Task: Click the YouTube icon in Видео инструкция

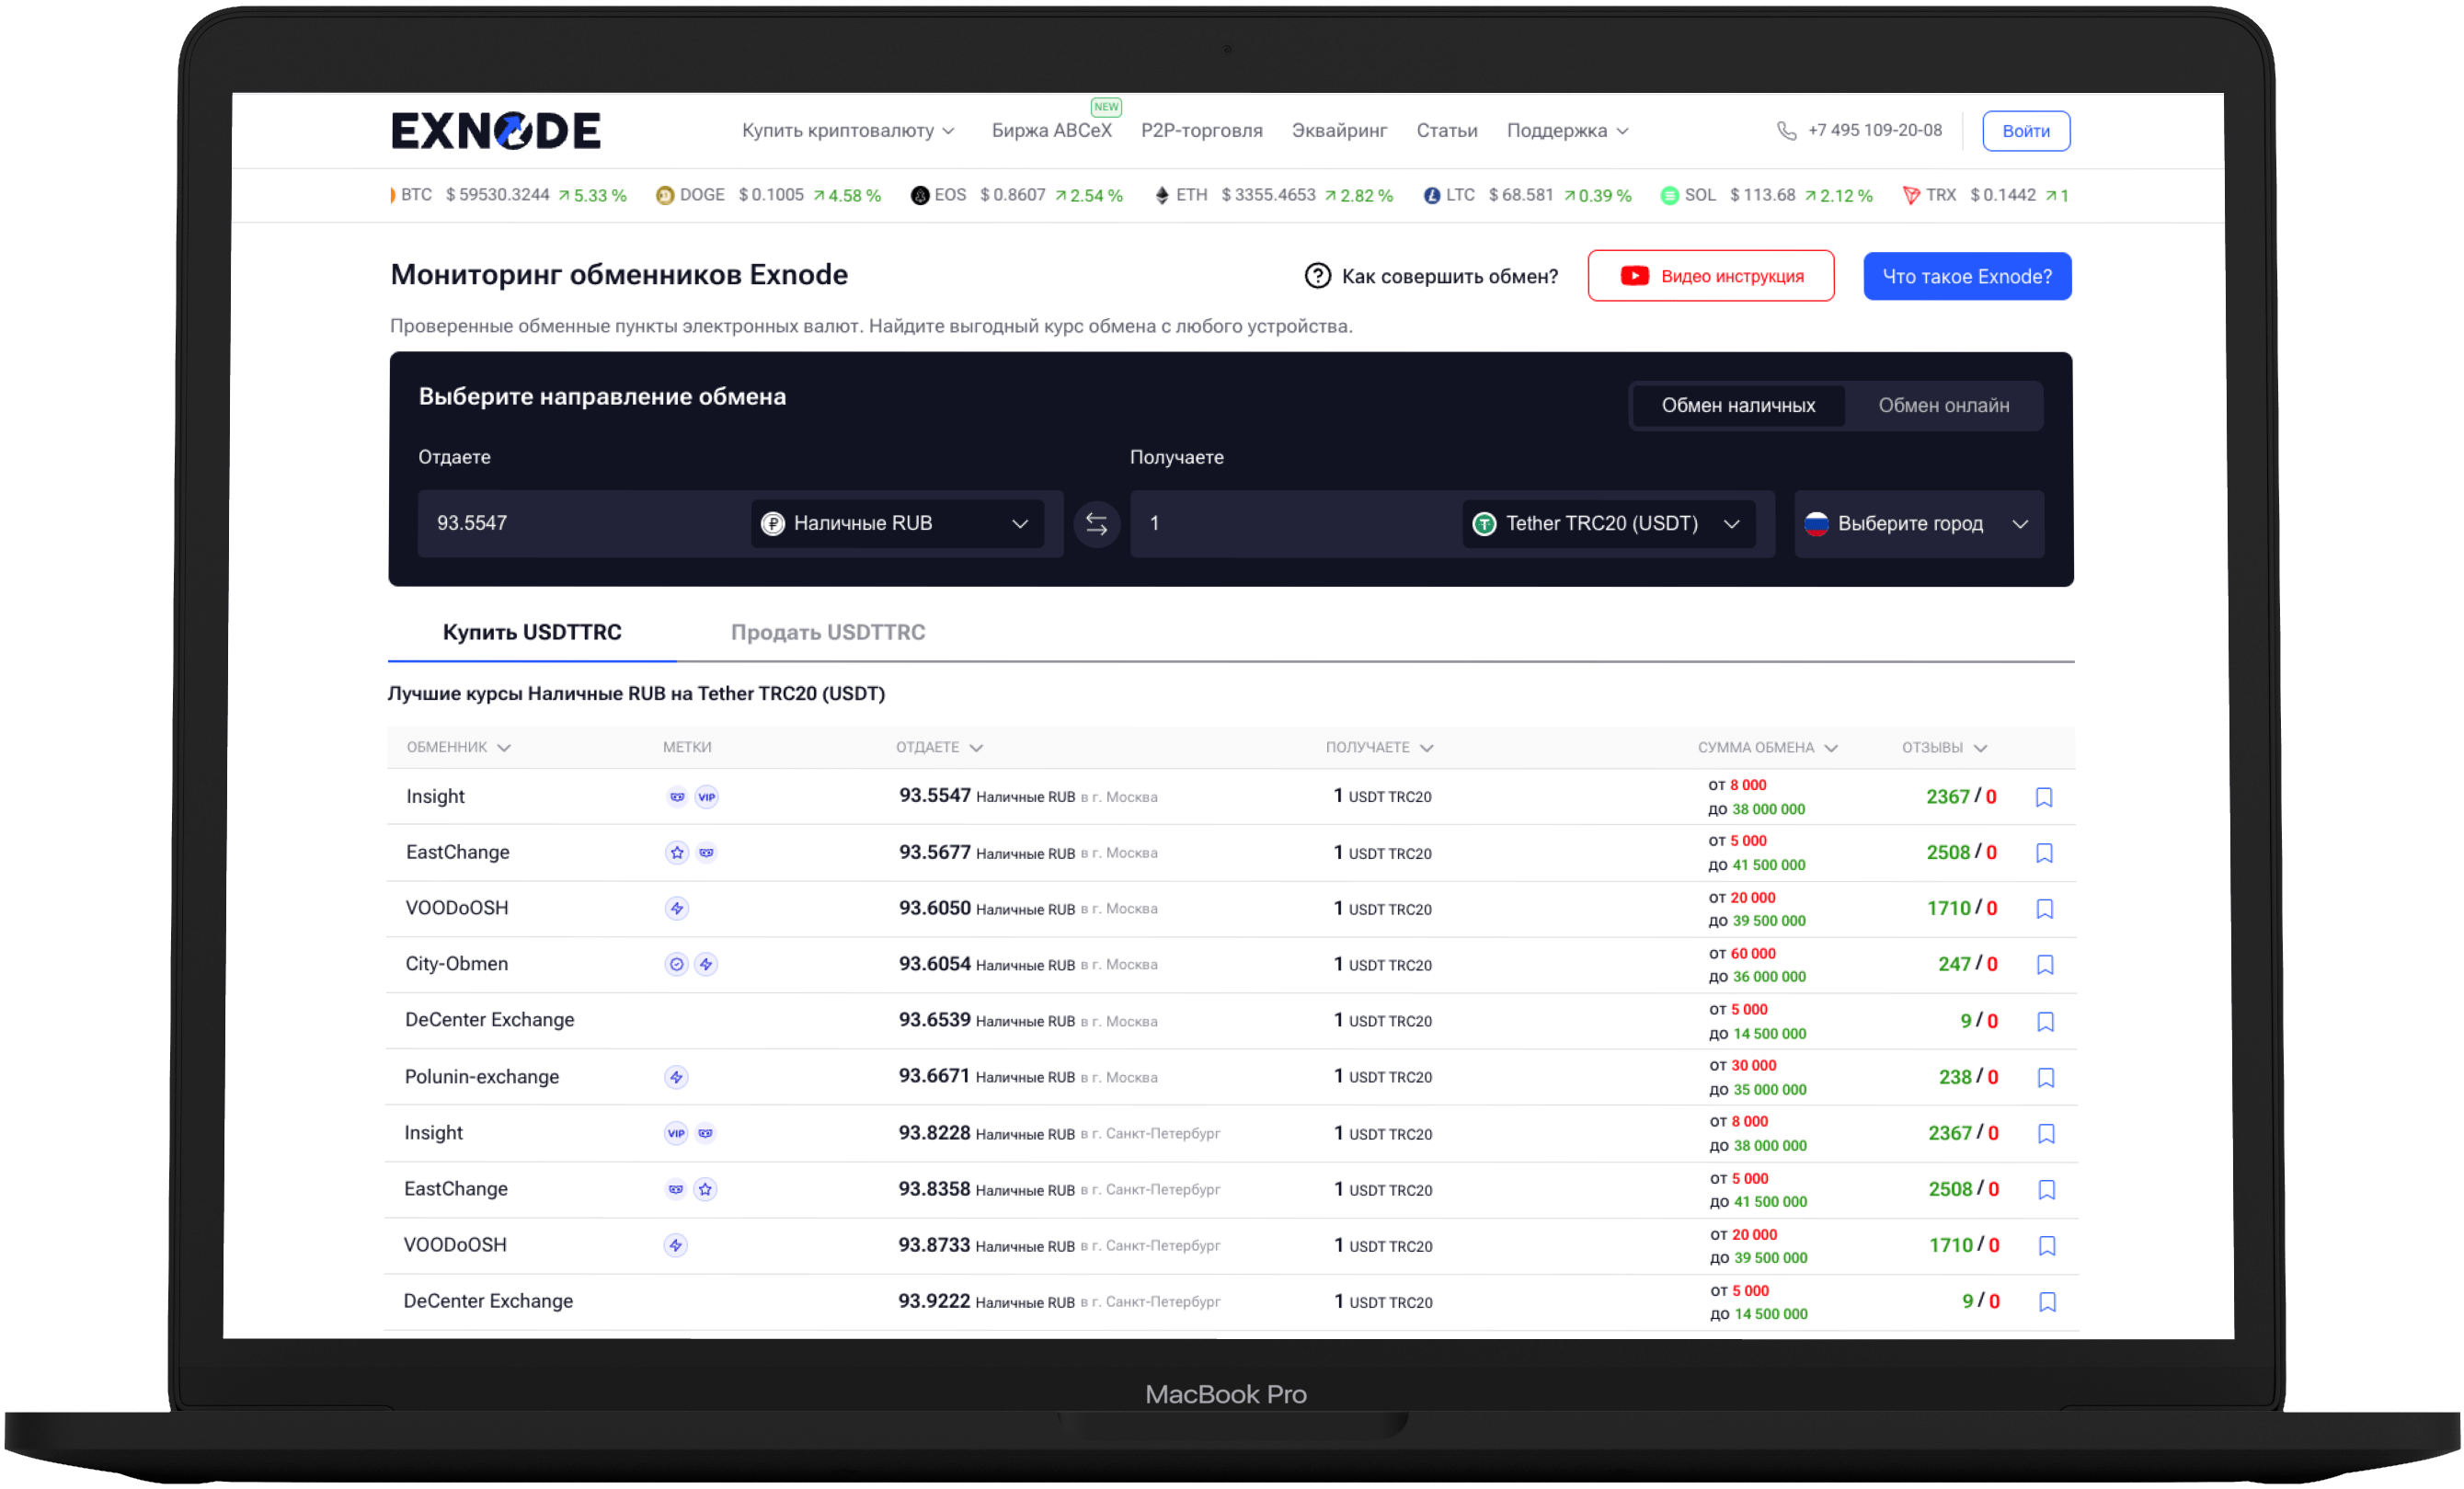Action: [1634, 276]
